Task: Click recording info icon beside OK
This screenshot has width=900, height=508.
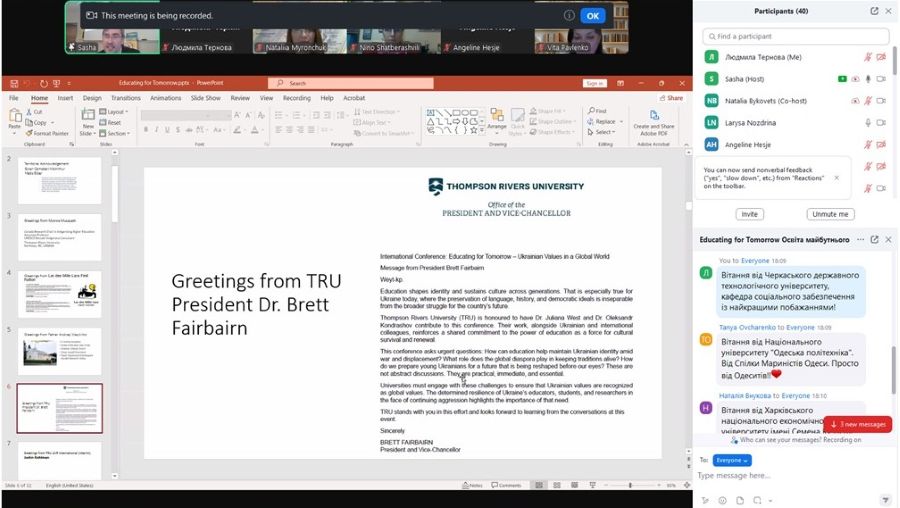Action: [x=569, y=15]
